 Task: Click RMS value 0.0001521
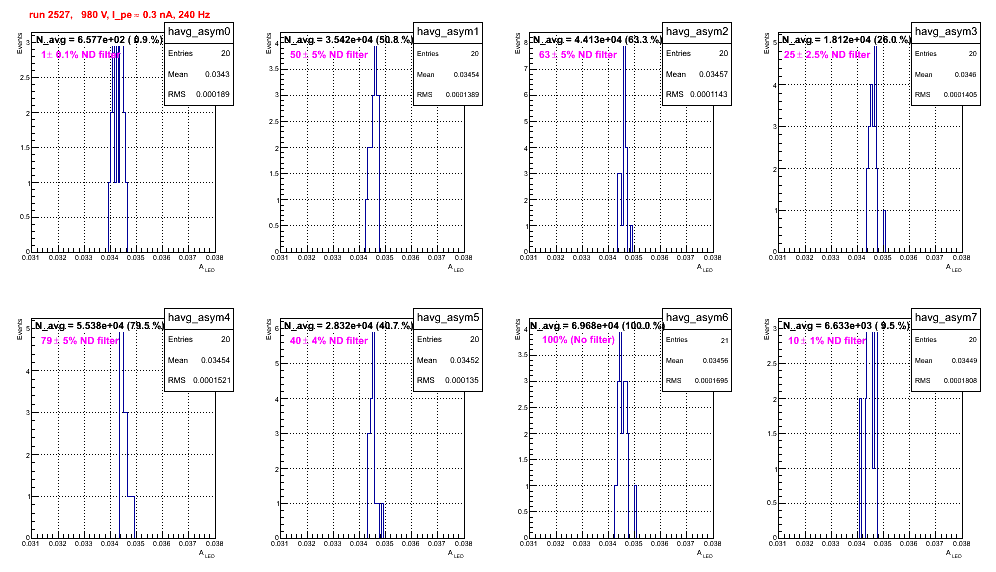211,380
